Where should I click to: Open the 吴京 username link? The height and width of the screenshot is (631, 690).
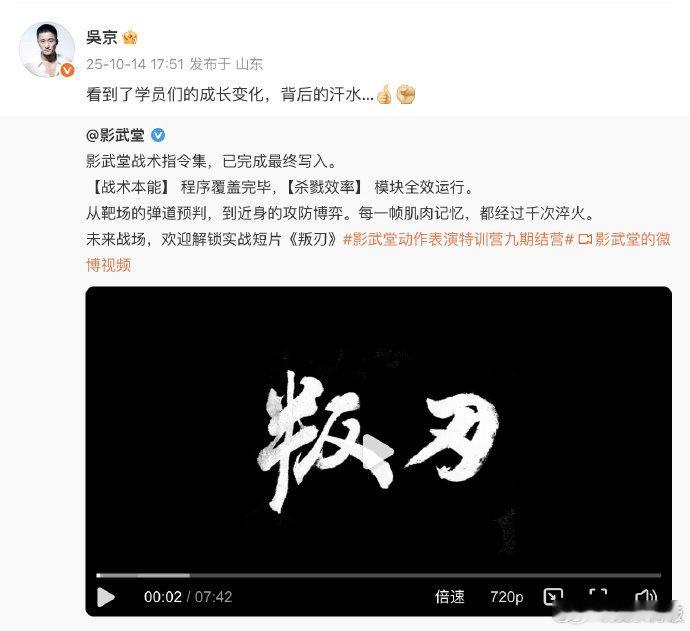click(x=102, y=37)
